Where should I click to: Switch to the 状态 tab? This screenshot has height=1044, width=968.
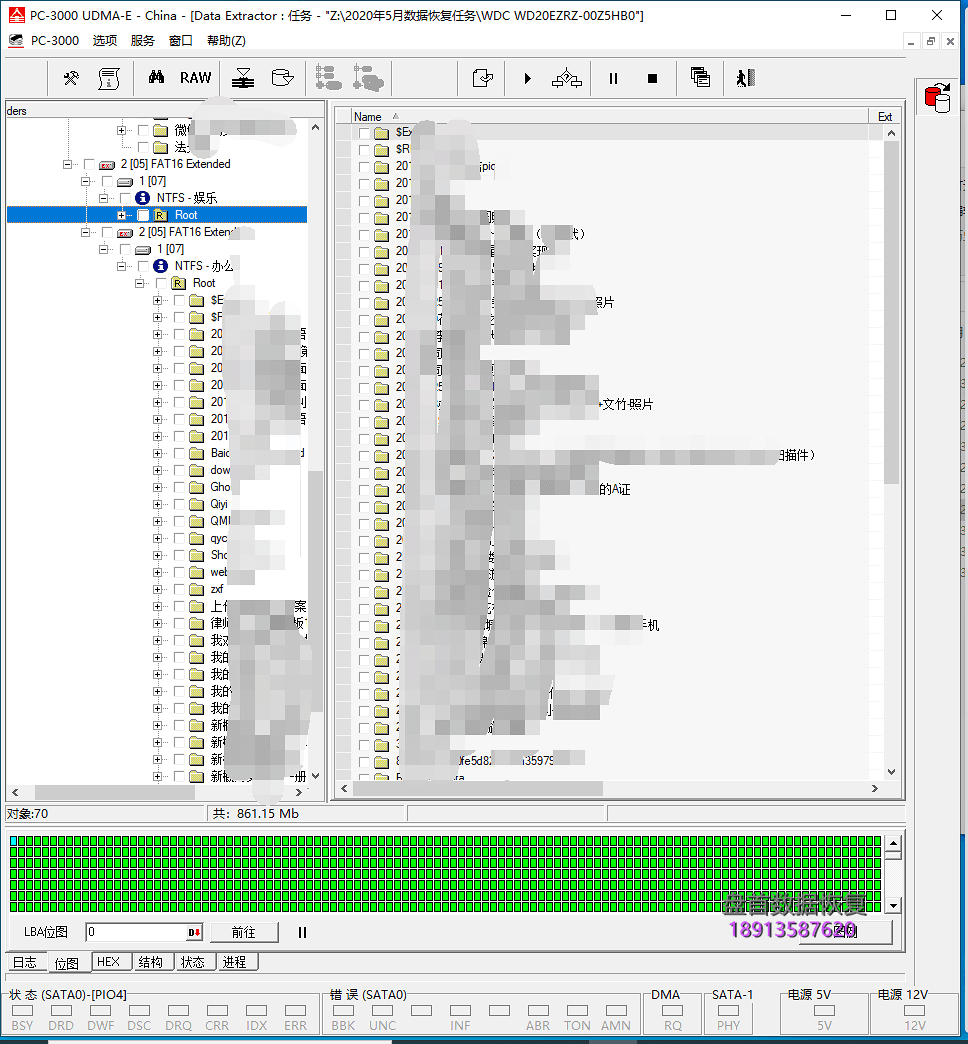tap(193, 961)
